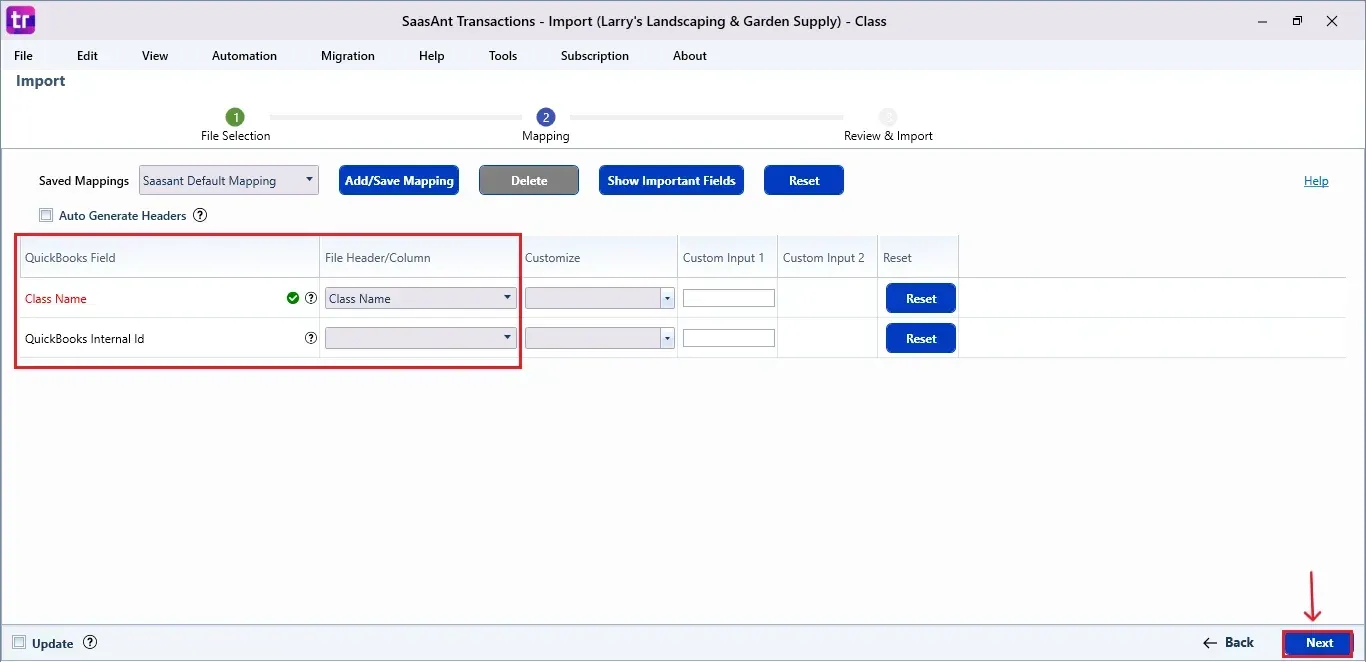The image size is (1366, 662).
Task: Enable Auto Generate Headers checkbox
Action: (x=46, y=215)
